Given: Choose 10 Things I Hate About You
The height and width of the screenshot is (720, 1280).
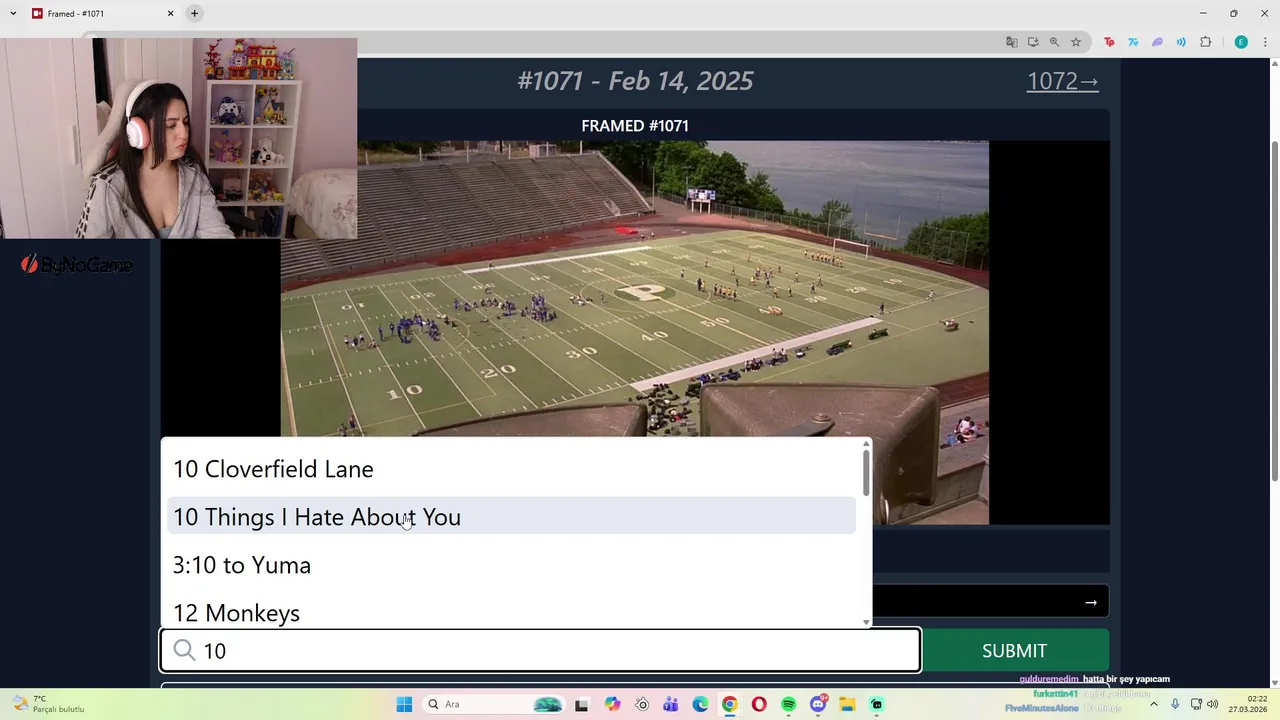Looking at the screenshot, I should pyautogui.click(x=511, y=517).
